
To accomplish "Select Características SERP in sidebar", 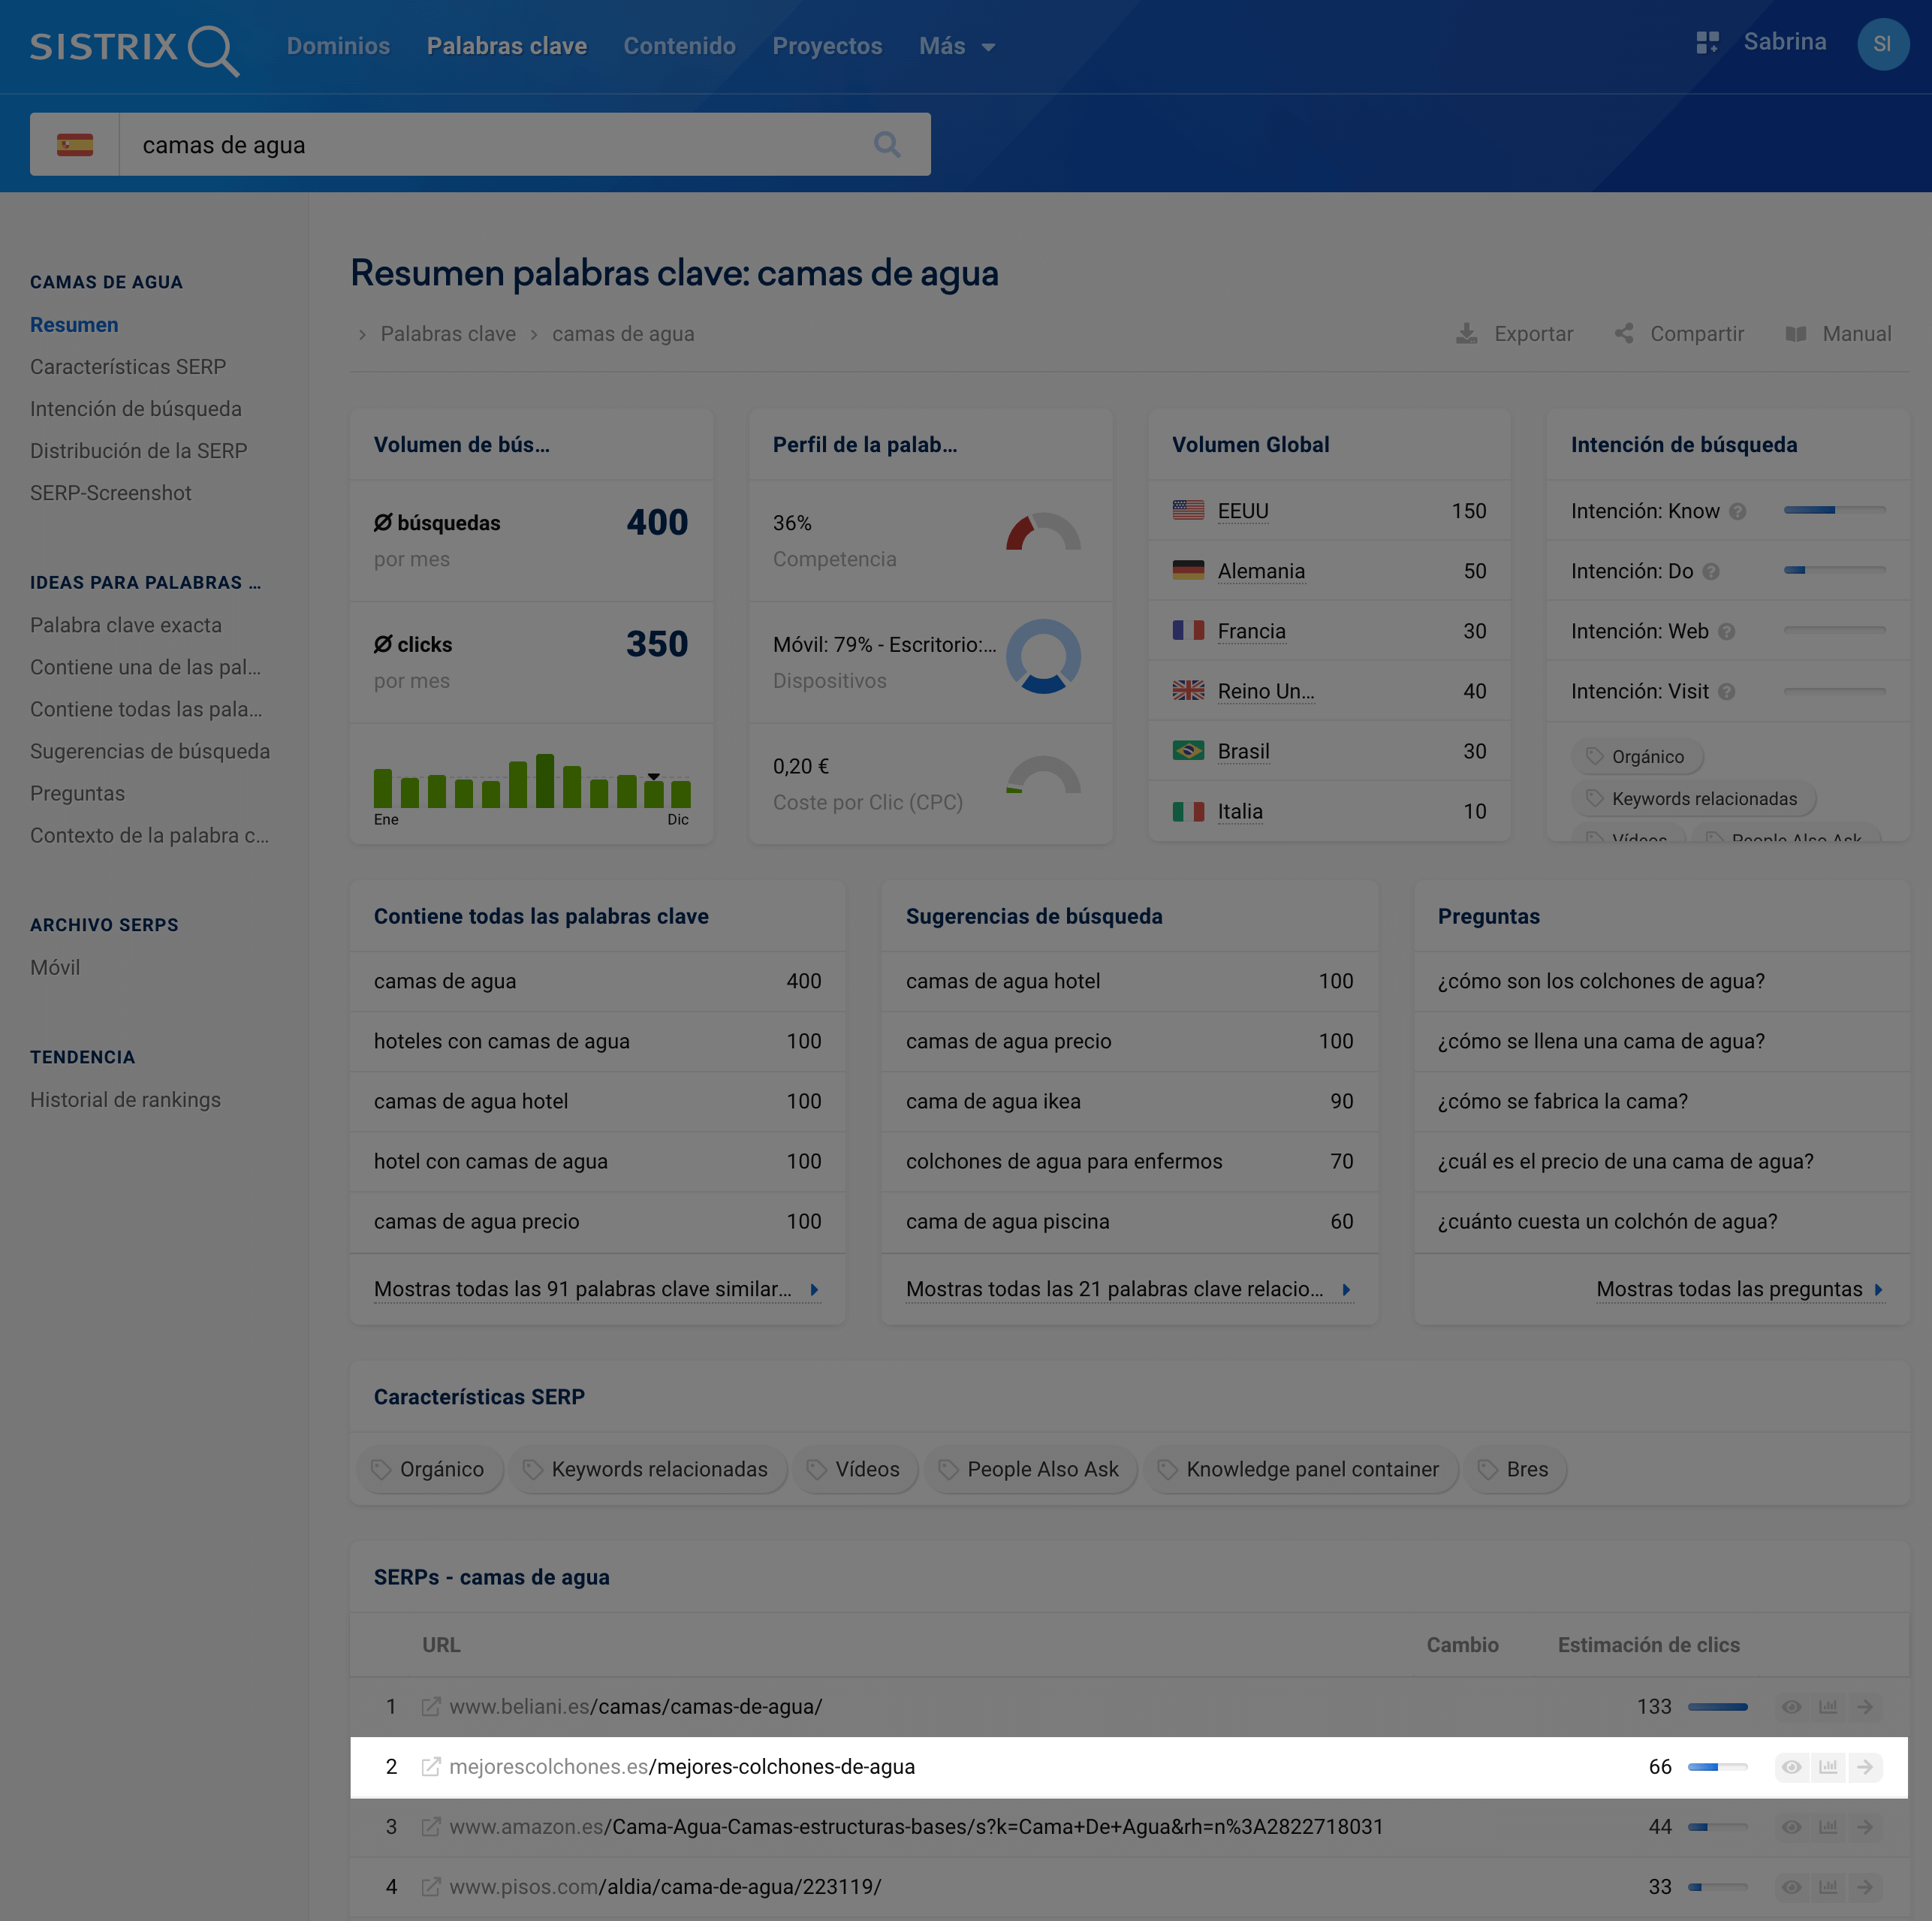I will click(x=128, y=367).
